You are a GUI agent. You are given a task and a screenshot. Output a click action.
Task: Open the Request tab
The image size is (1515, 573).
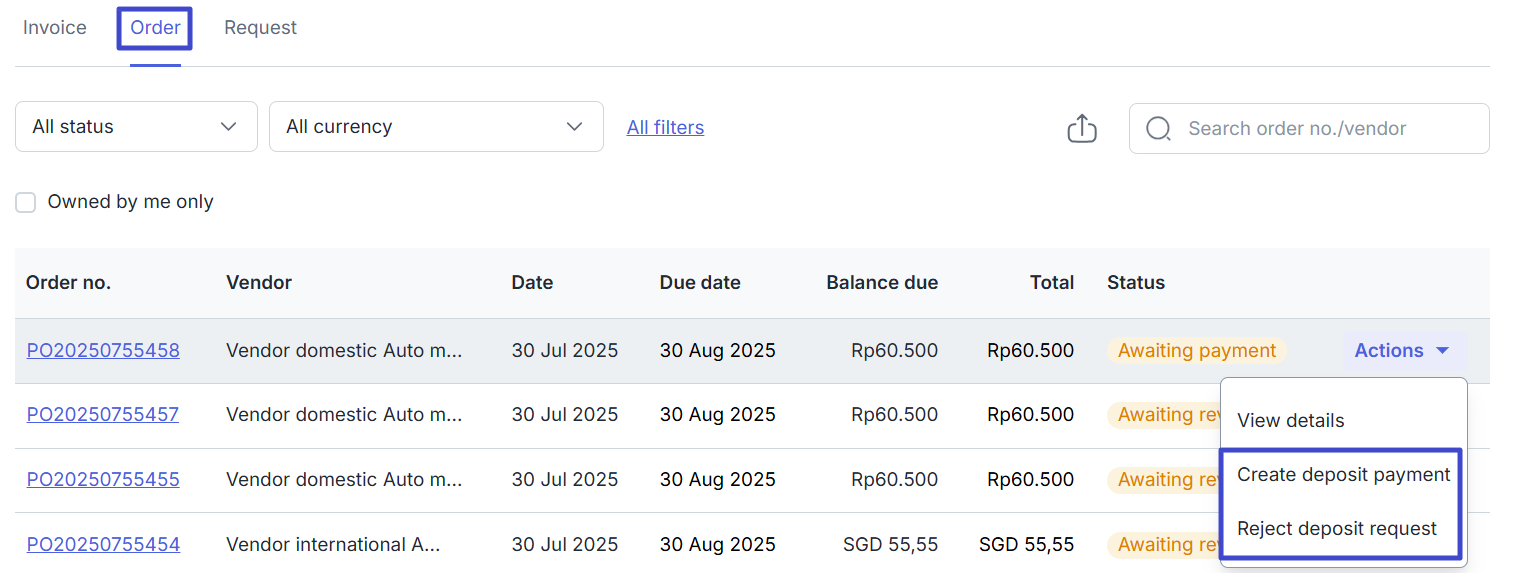point(260,28)
